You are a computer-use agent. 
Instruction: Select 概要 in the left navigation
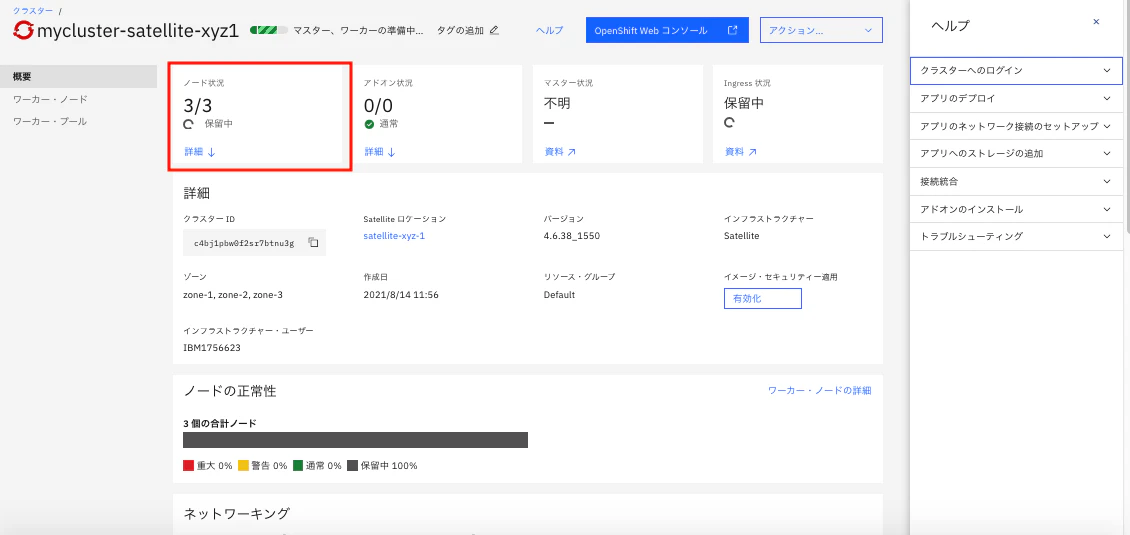[x=79, y=76]
